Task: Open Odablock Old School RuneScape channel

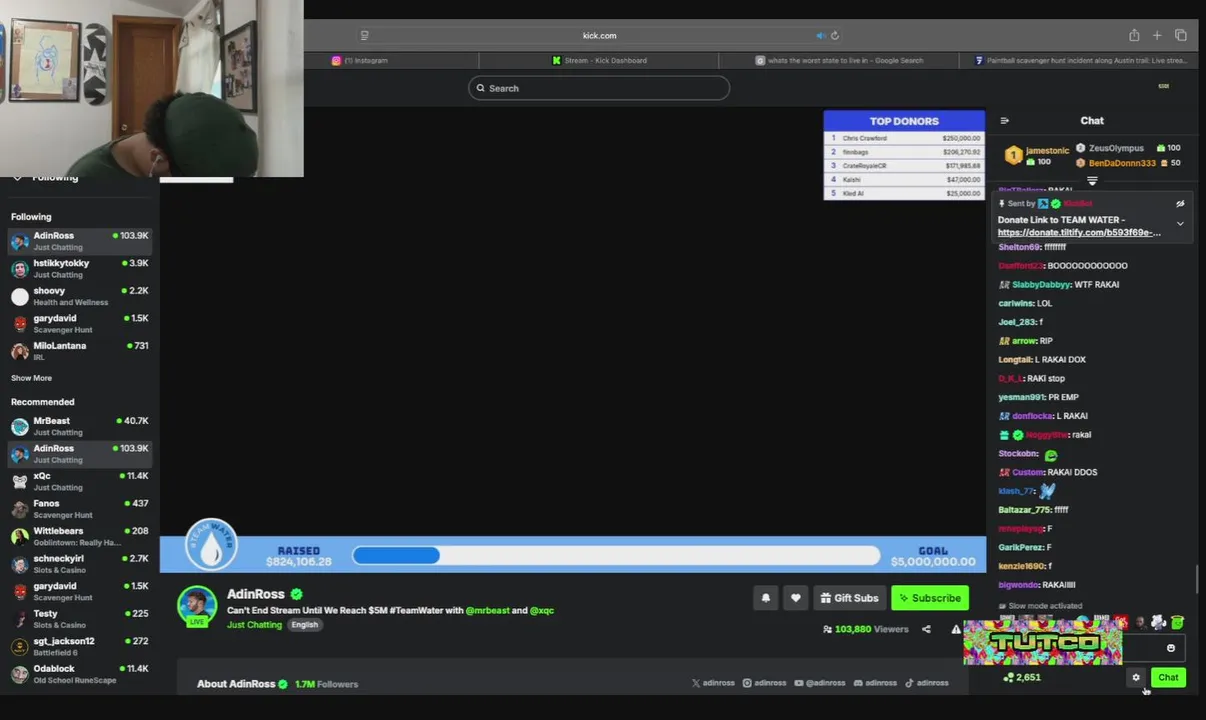Action: point(80,674)
